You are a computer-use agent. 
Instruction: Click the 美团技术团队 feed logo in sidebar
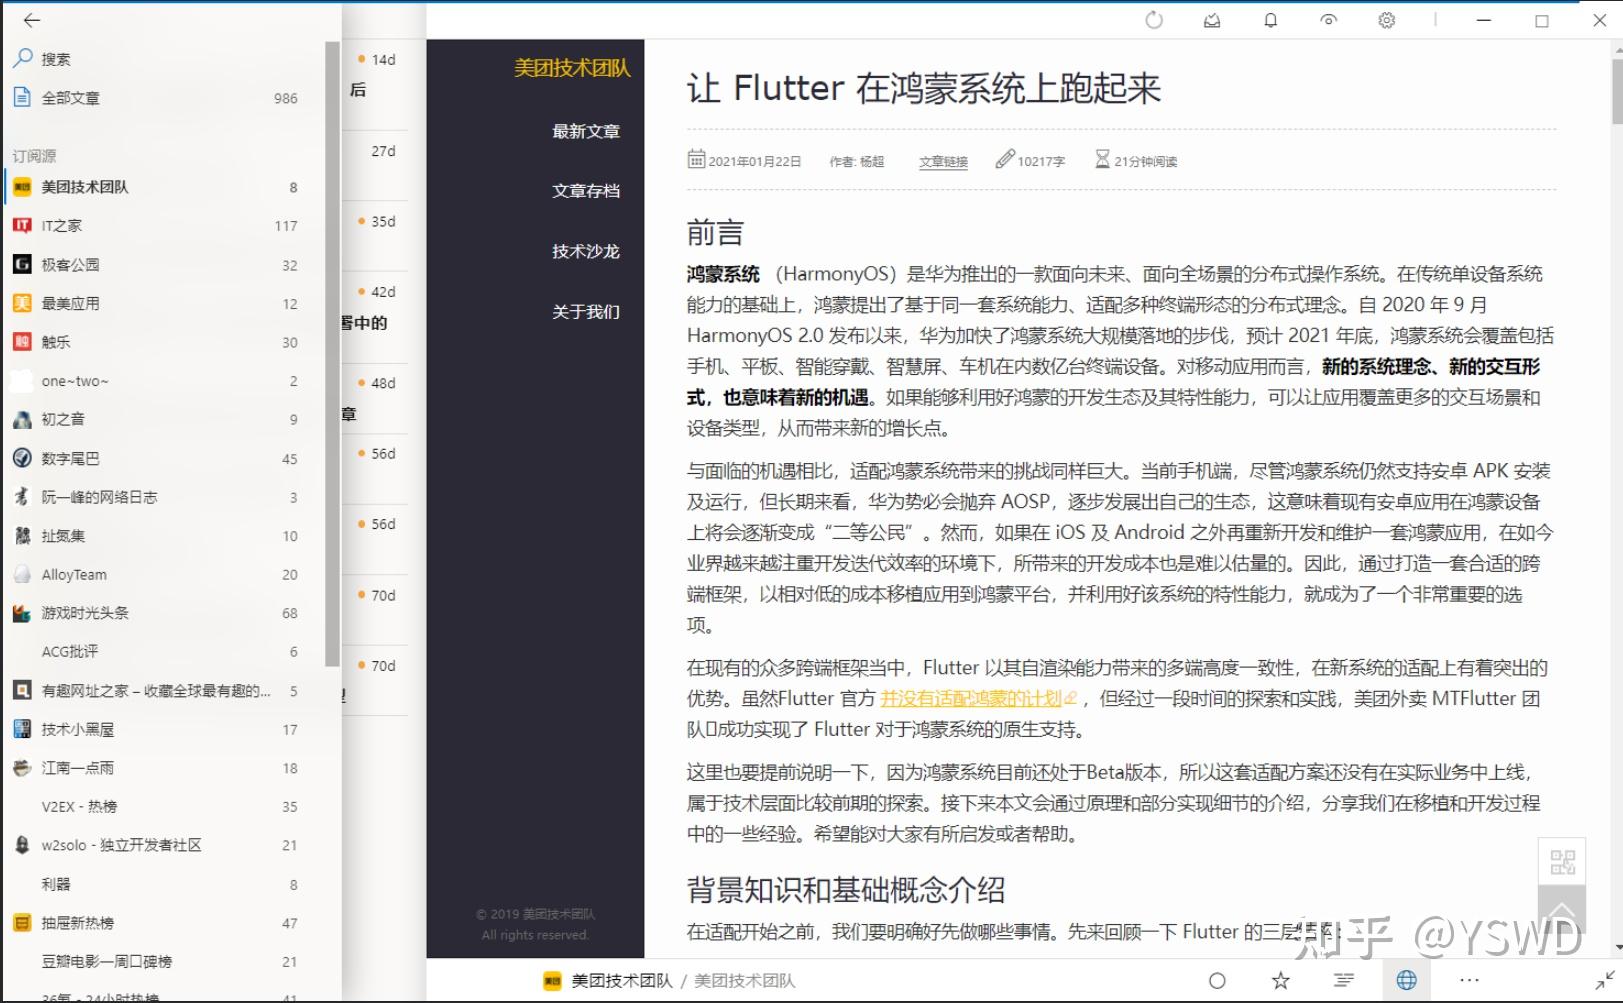pos(22,186)
